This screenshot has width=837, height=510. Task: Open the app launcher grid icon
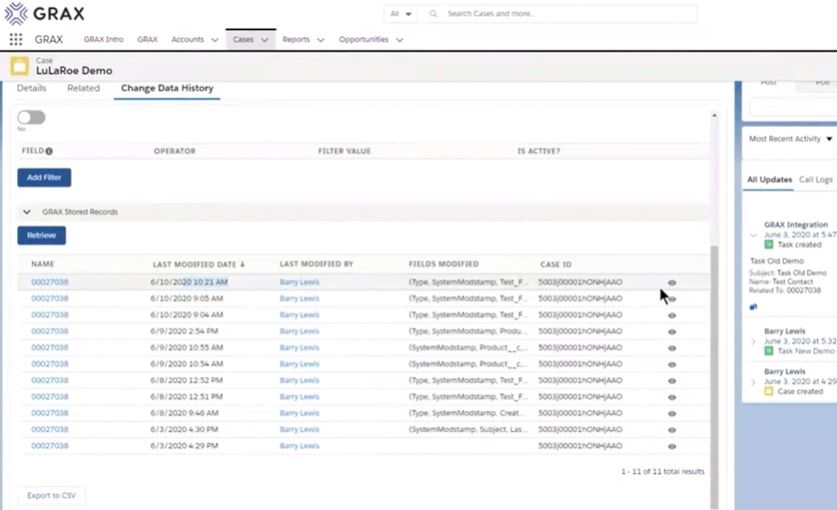16,39
